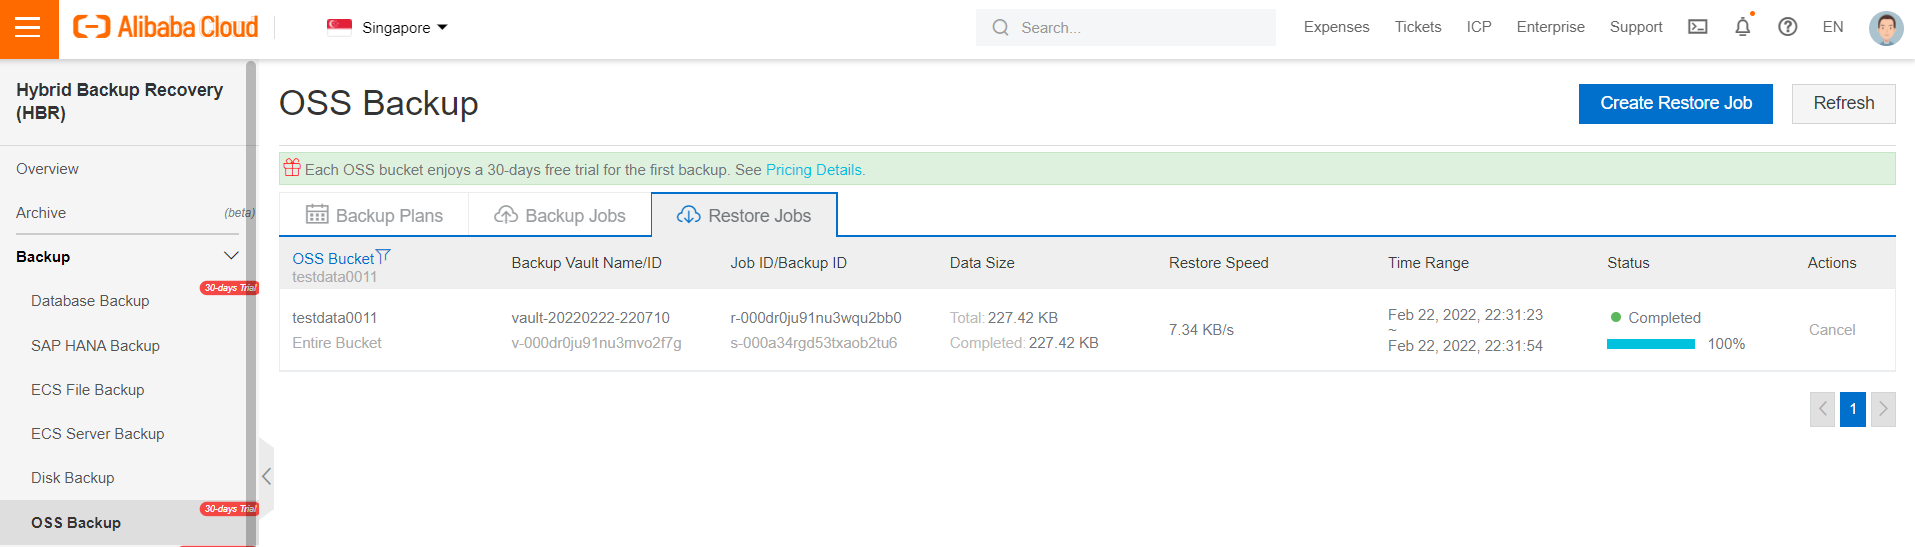Click vault ID v-000dr0ju91nu3mvo2f7g

click(x=596, y=343)
